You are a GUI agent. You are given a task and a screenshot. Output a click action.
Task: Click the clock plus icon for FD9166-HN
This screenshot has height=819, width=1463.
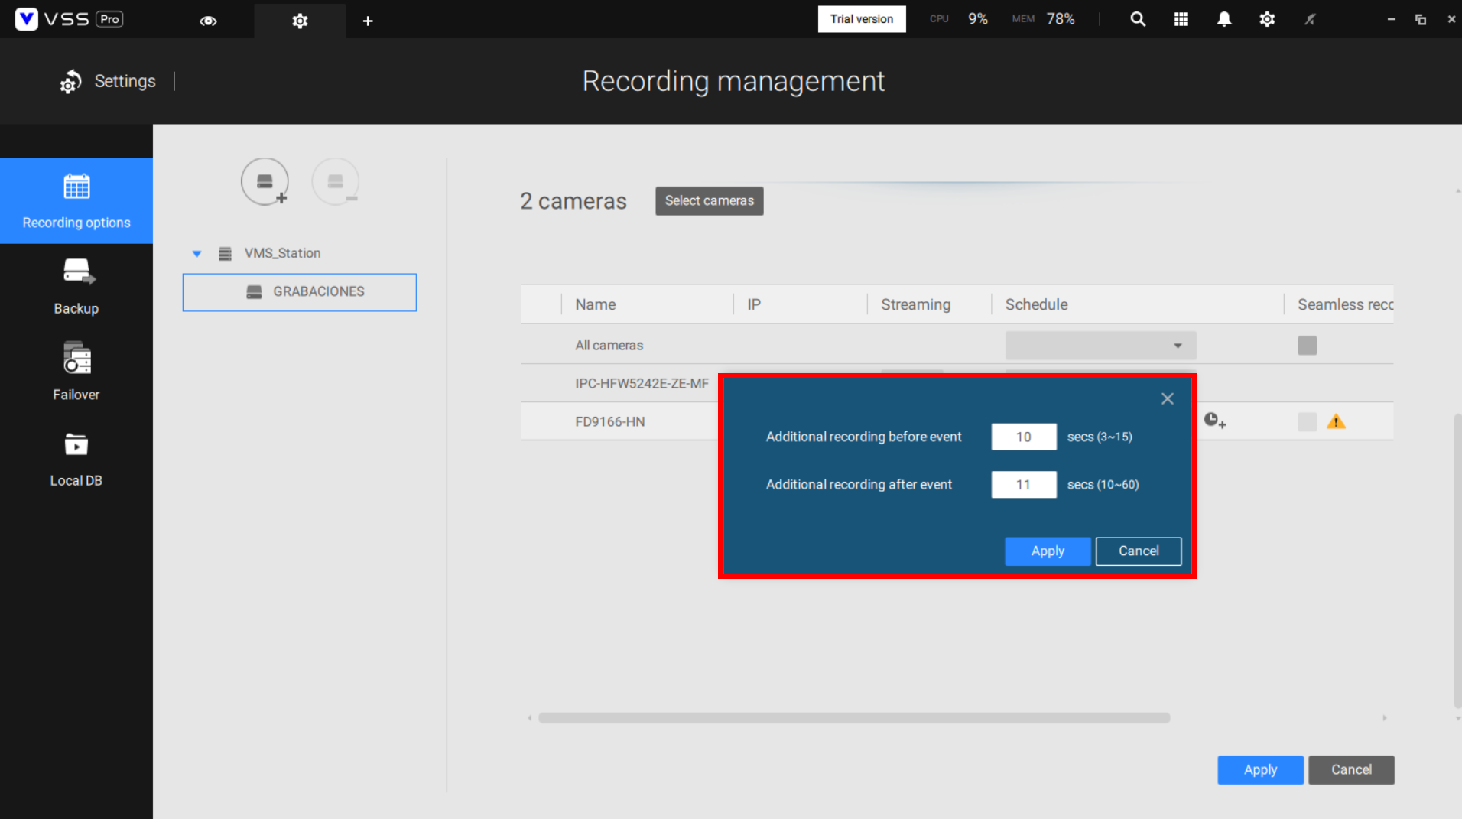point(1215,421)
